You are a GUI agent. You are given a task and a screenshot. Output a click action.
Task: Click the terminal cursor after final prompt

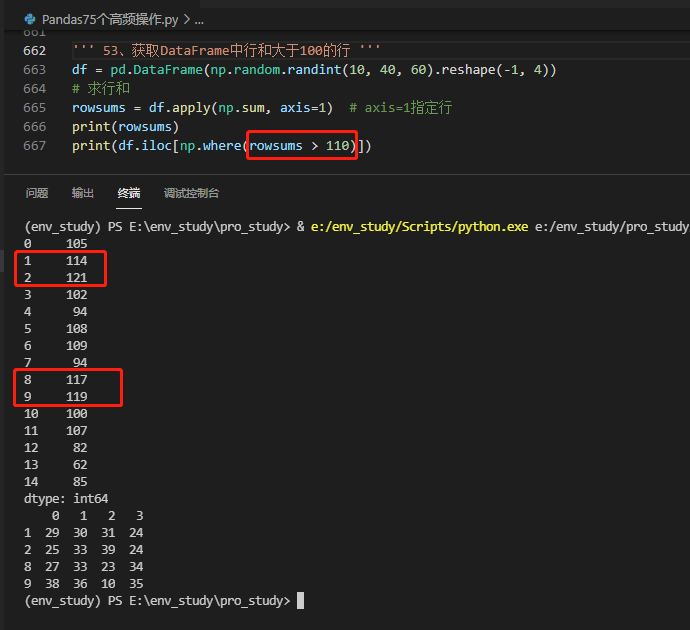click(x=301, y=601)
